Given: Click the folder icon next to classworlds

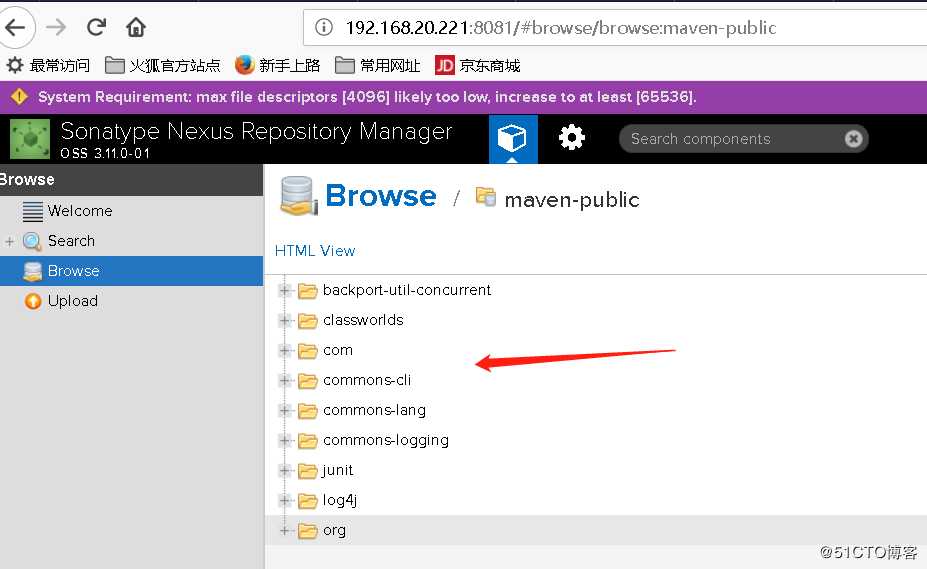Looking at the screenshot, I should click(x=307, y=321).
